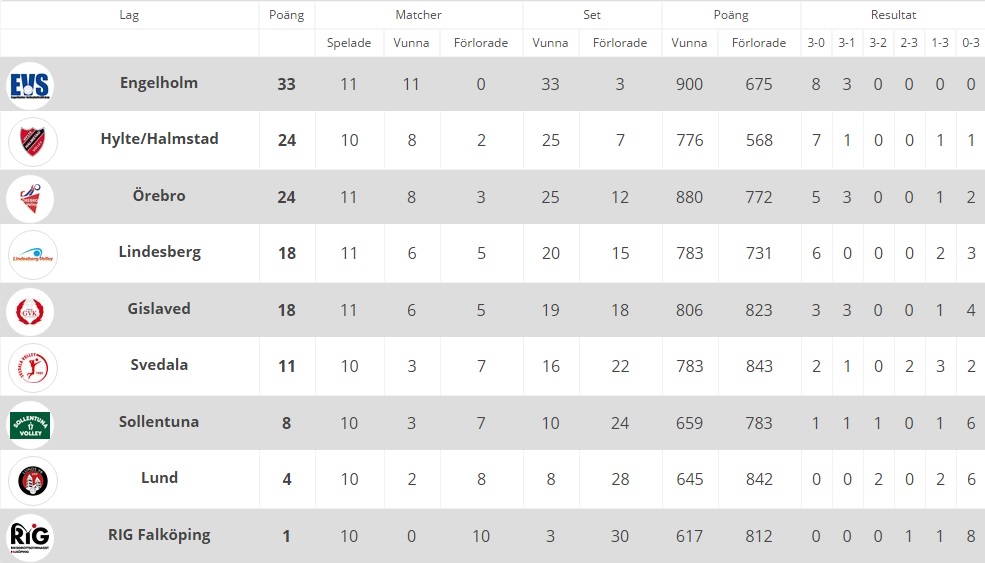Open the Hylte/Halmstad team link
985x563 pixels.
point(160,139)
